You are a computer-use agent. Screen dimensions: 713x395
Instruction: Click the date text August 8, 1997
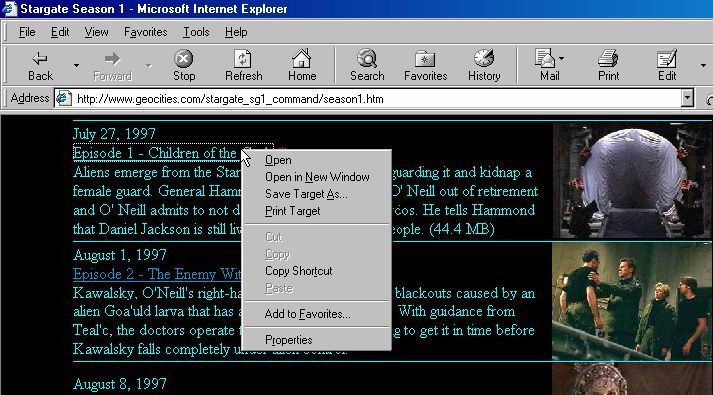pyautogui.click(x=120, y=384)
